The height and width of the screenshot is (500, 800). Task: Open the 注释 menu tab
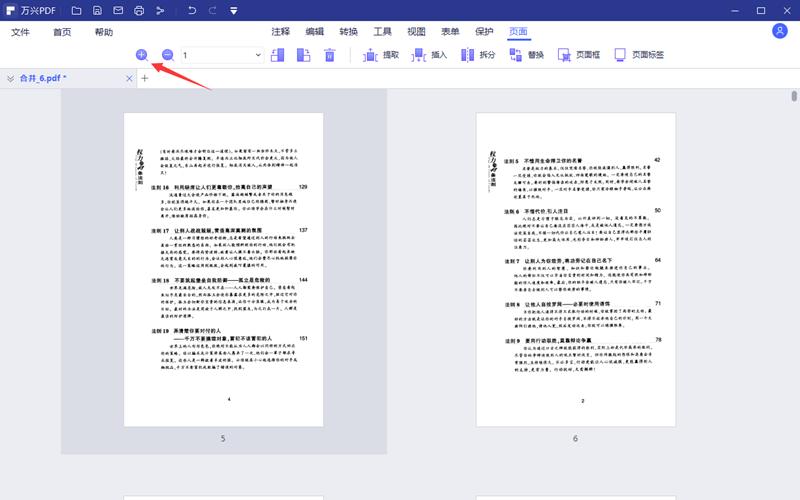tap(281, 32)
